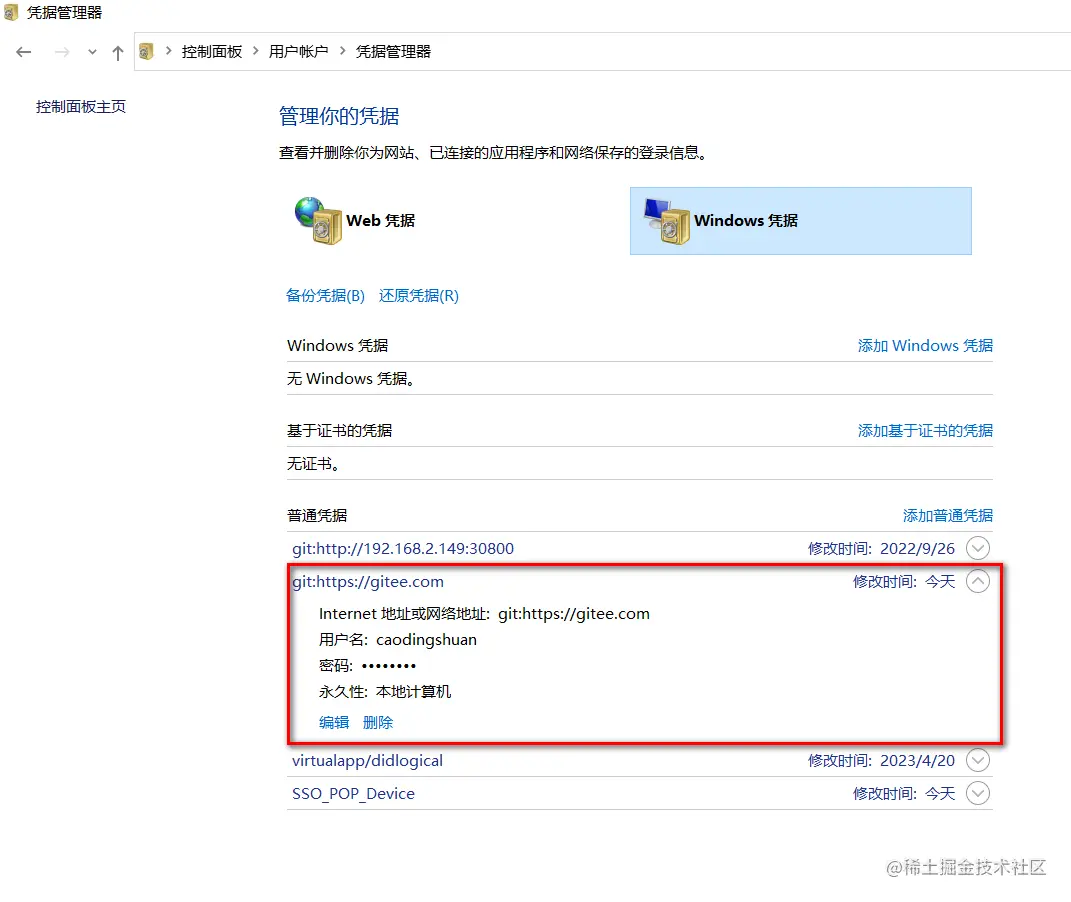
Task: Select 凭据管理器 breadcrumb item
Action: (x=393, y=51)
